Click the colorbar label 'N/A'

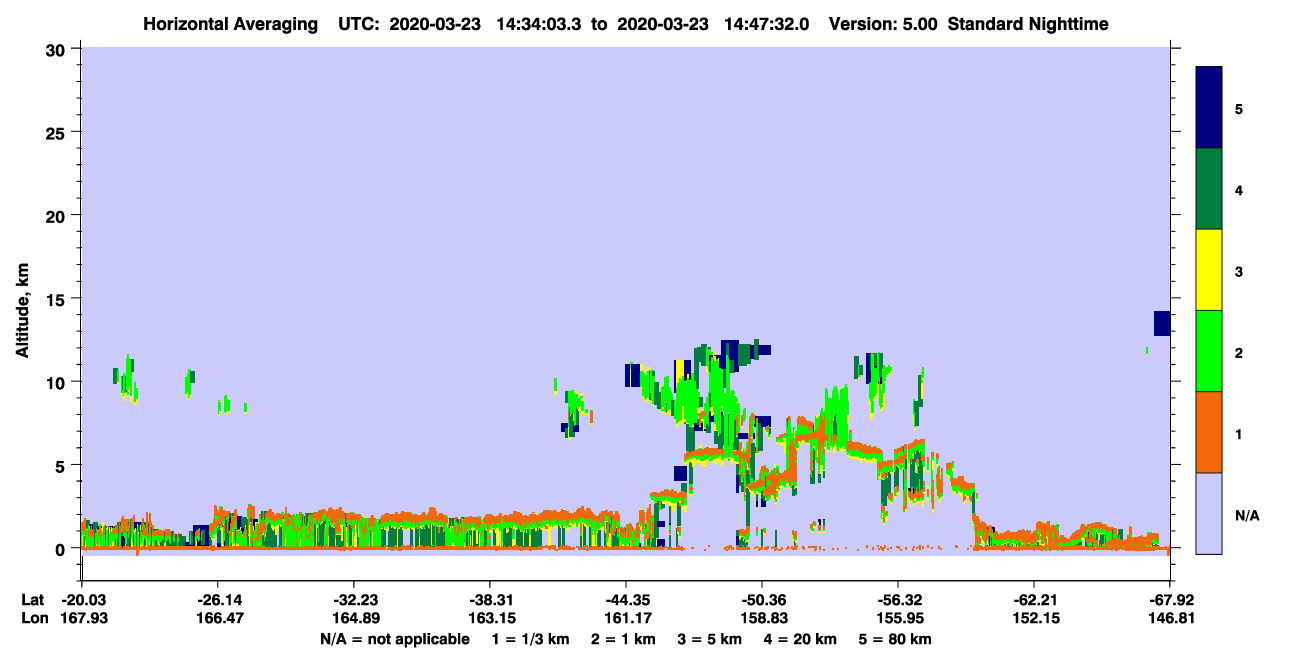(1247, 515)
